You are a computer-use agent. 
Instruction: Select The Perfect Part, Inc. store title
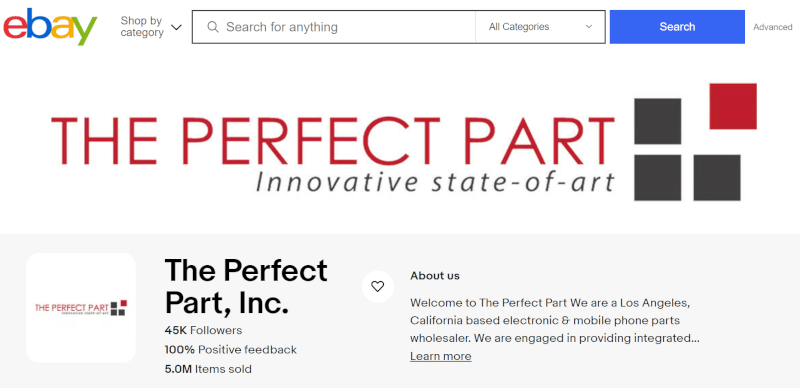click(246, 286)
